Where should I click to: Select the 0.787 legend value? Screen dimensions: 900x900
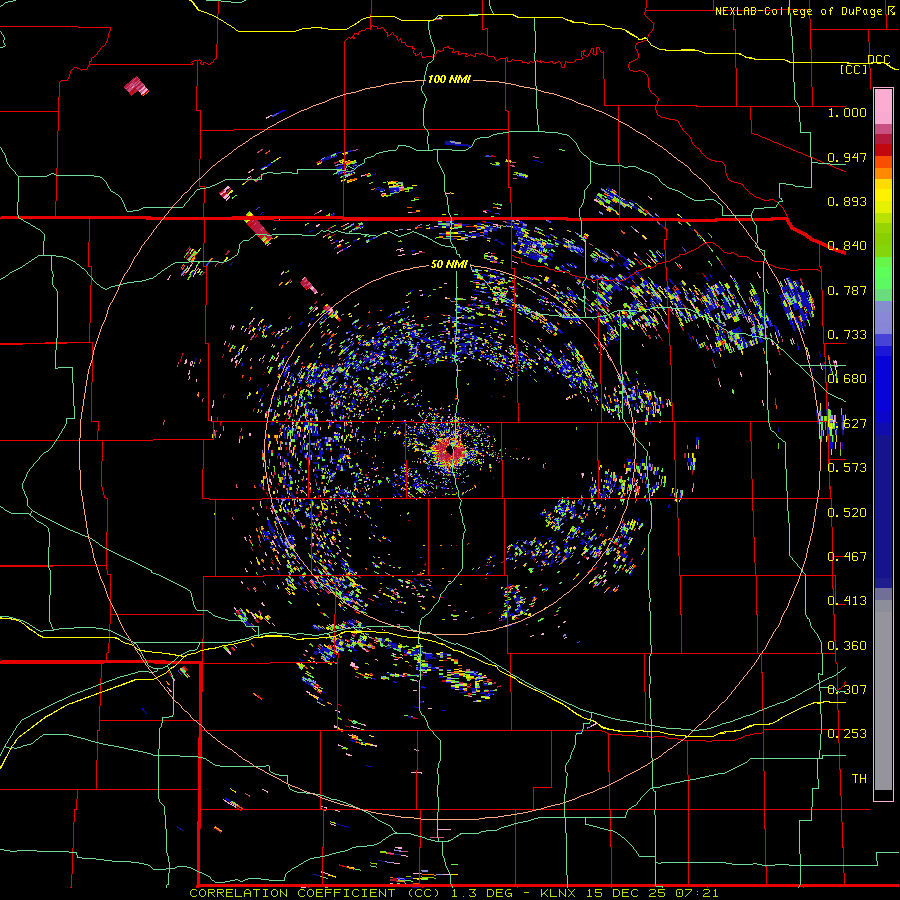pos(847,290)
